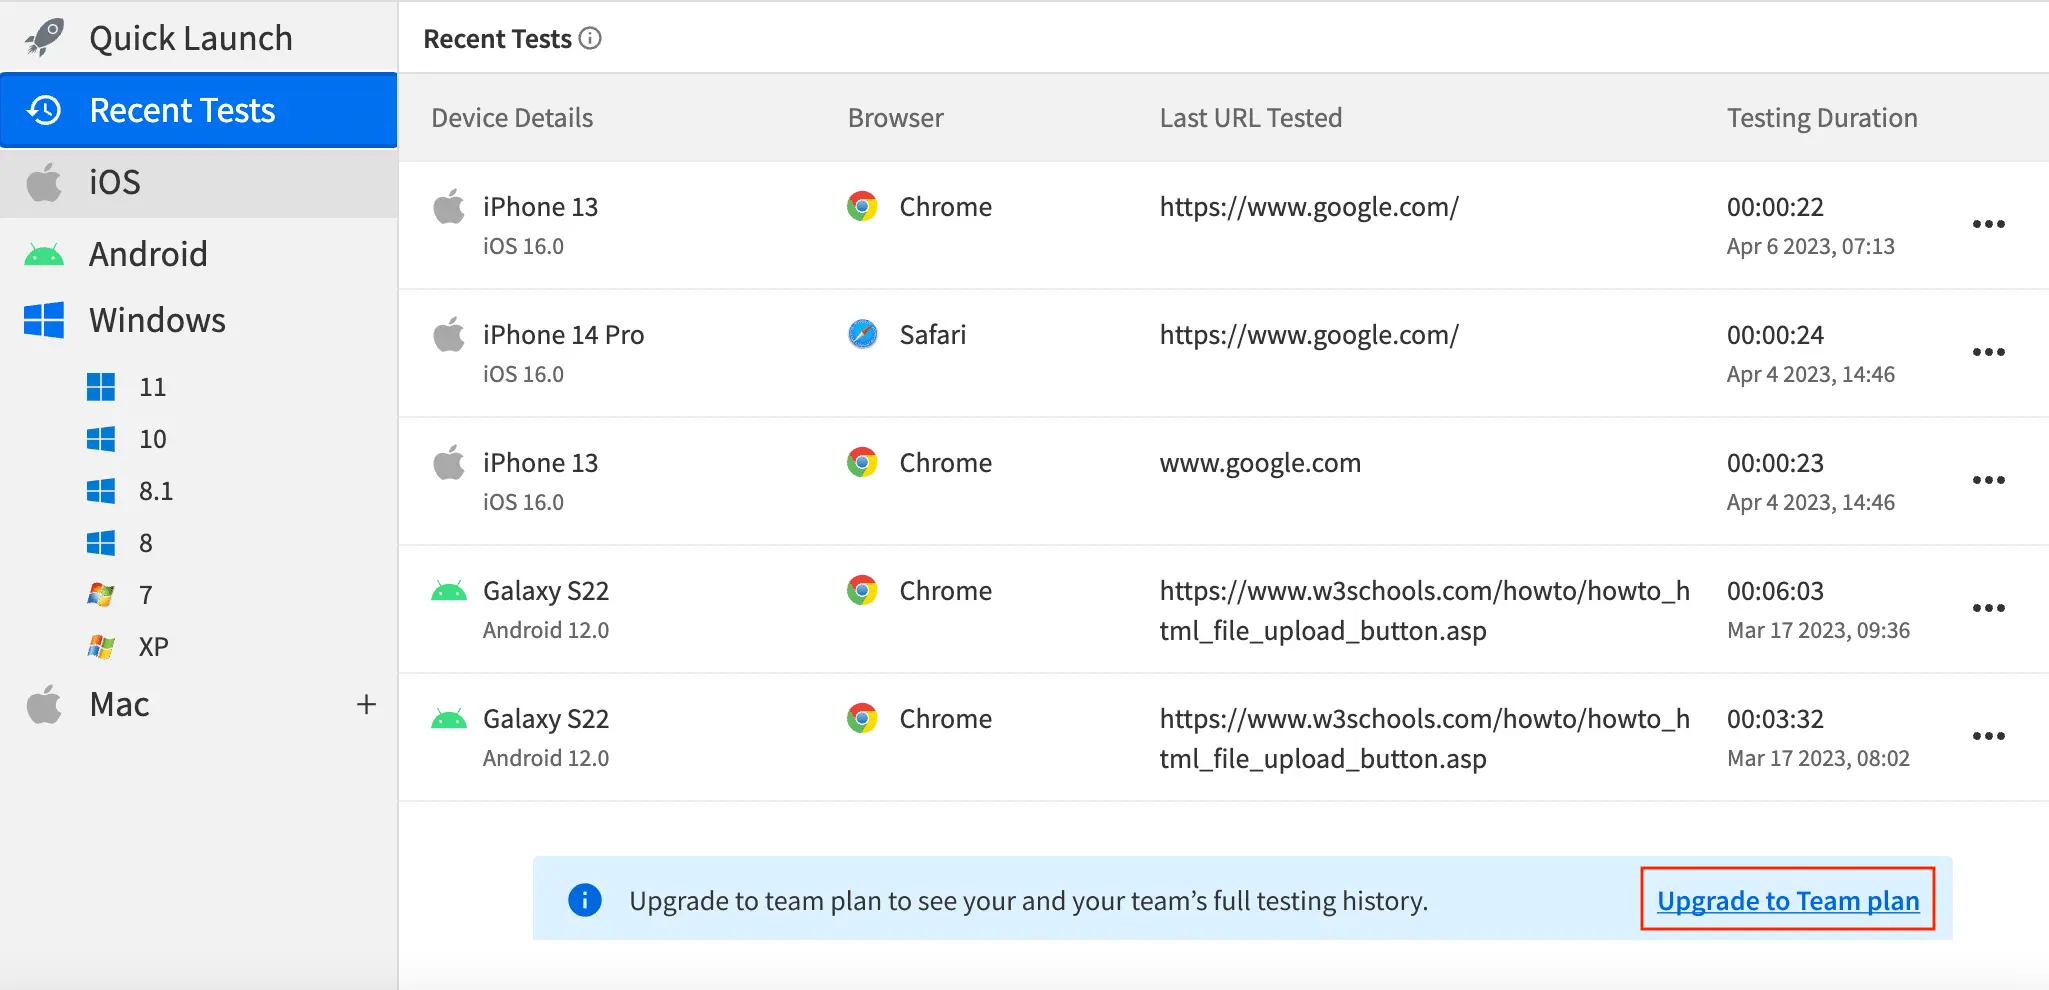Open the iPhone 14 Pro google.com URL
This screenshot has width=2049, height=990.
(x=1308, y=335)
